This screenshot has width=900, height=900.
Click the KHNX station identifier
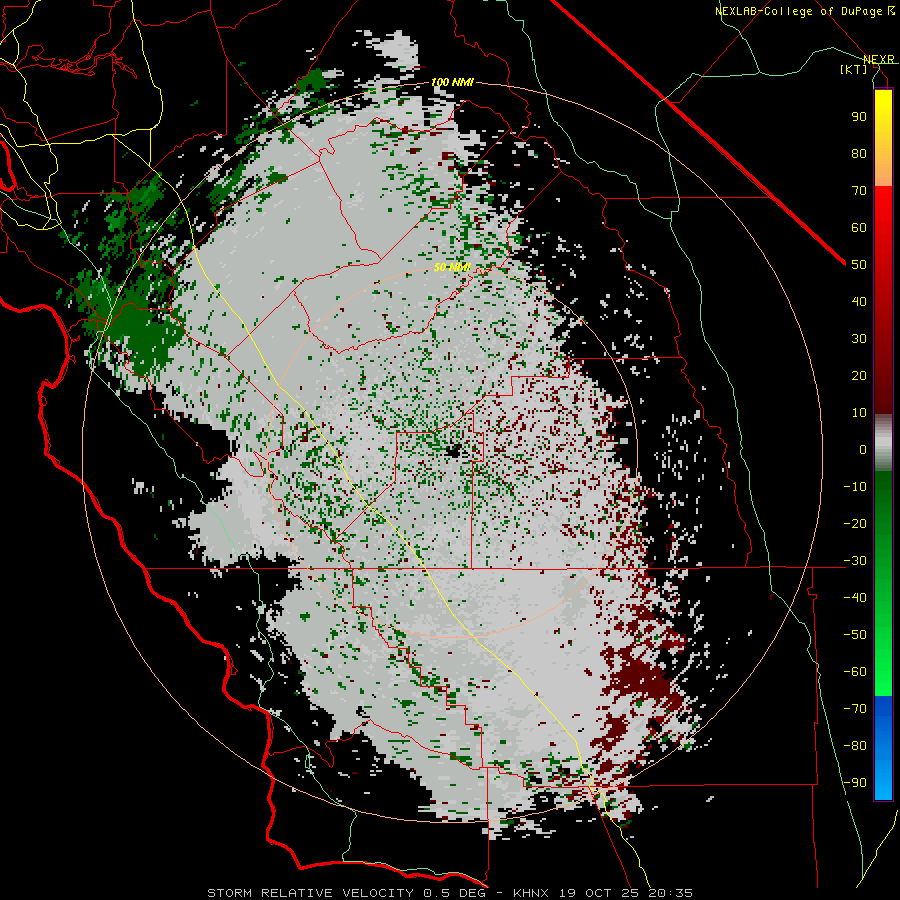pyautogui.click(x=531, y=893)
